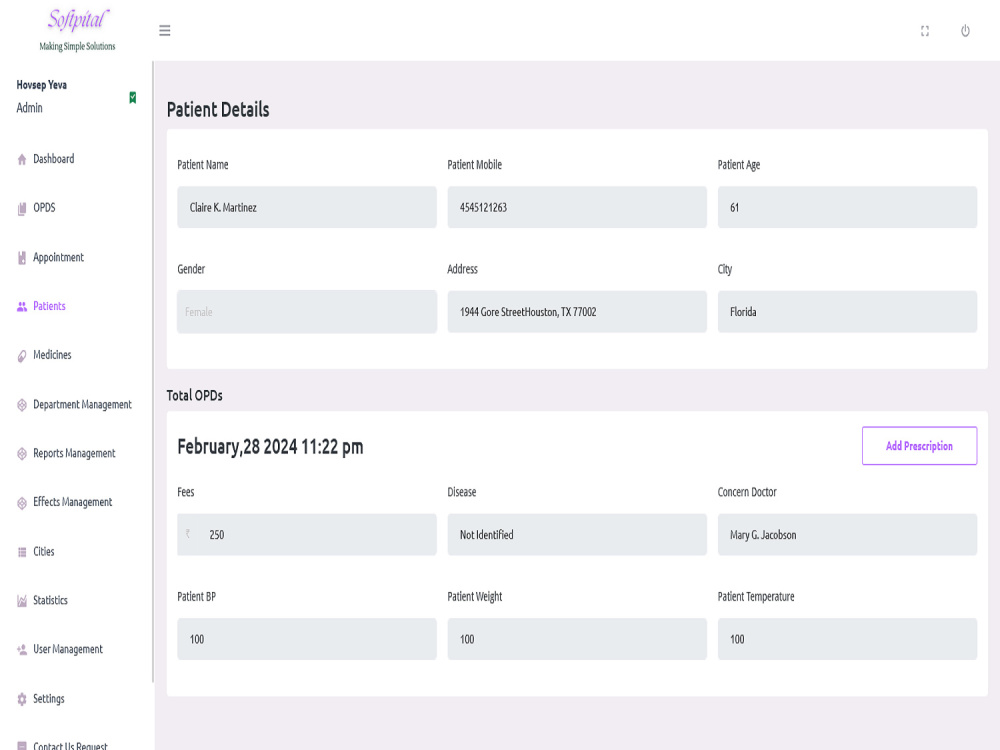Open Cities menu item
1000x750 pixels.
click(43, 552)
